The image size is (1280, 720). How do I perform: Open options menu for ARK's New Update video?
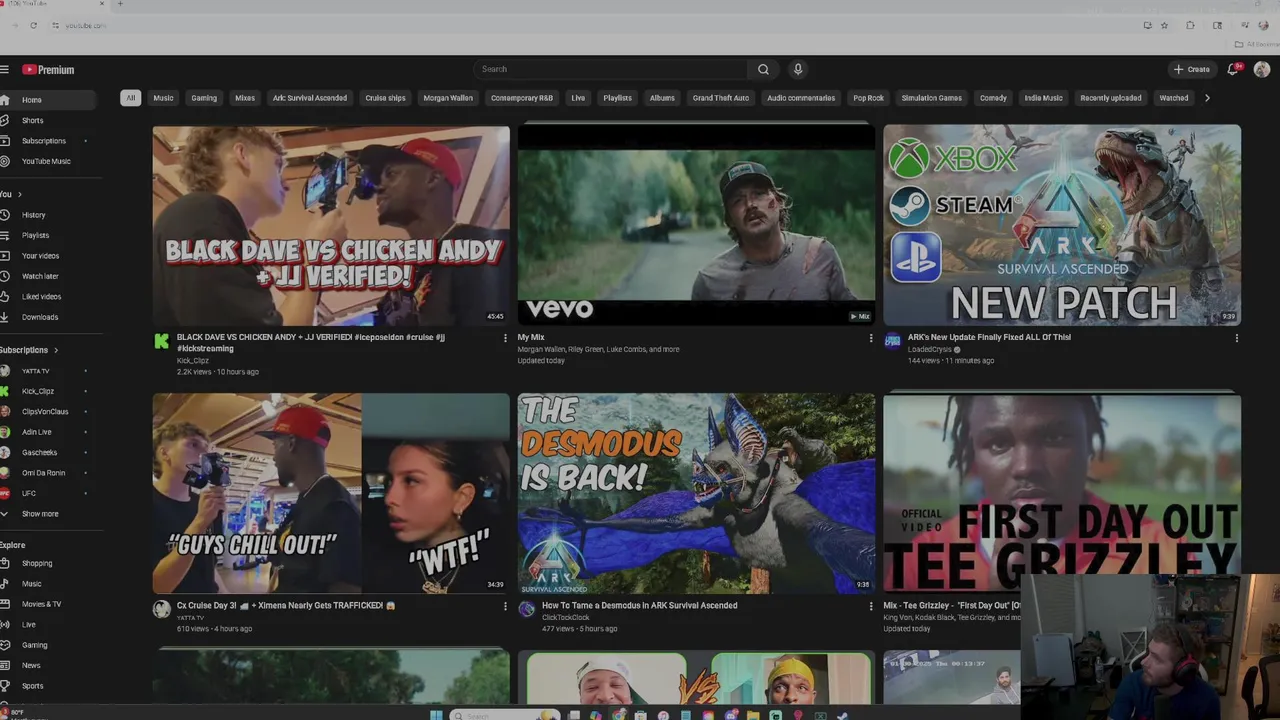click(x=1236, y=338)
